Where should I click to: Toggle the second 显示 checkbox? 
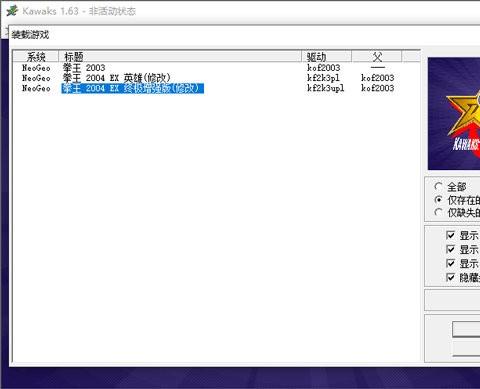(450, 249)
